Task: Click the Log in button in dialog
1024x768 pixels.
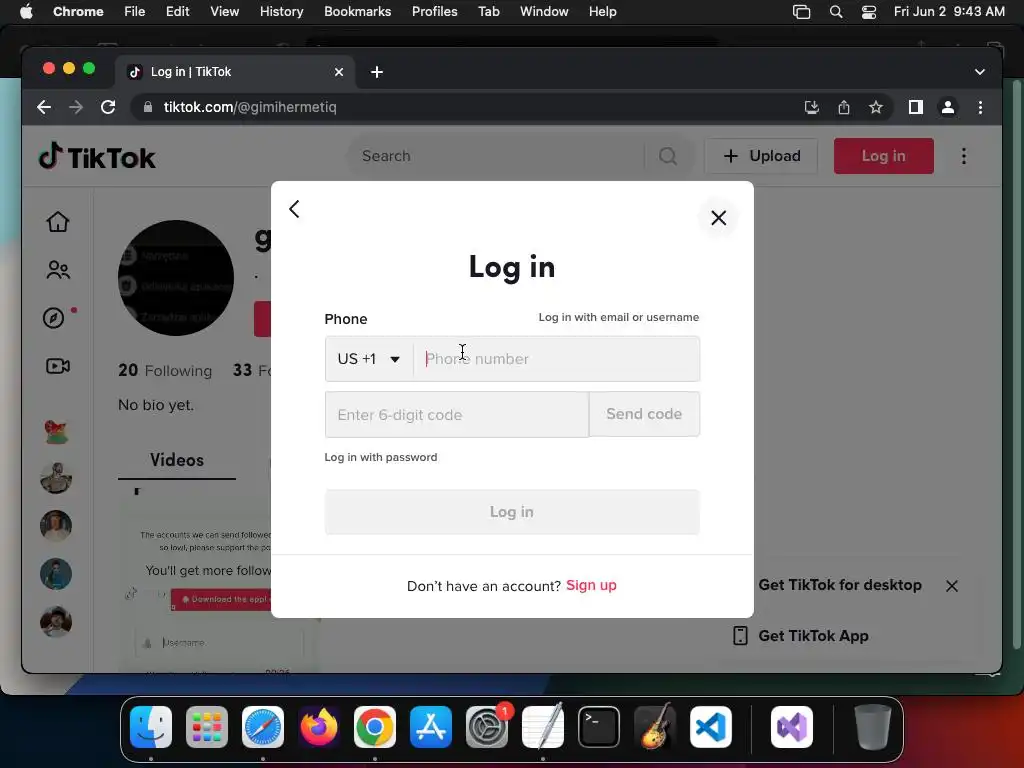Action: coord(512,512)
